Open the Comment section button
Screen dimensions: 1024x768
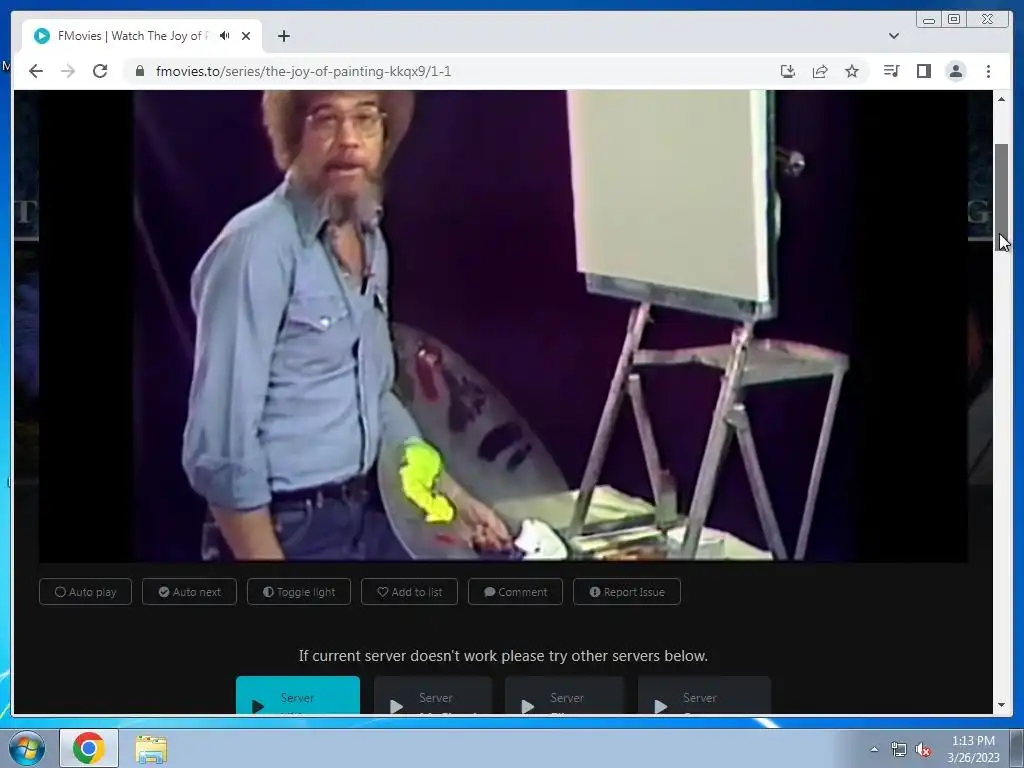coord(515,592)
